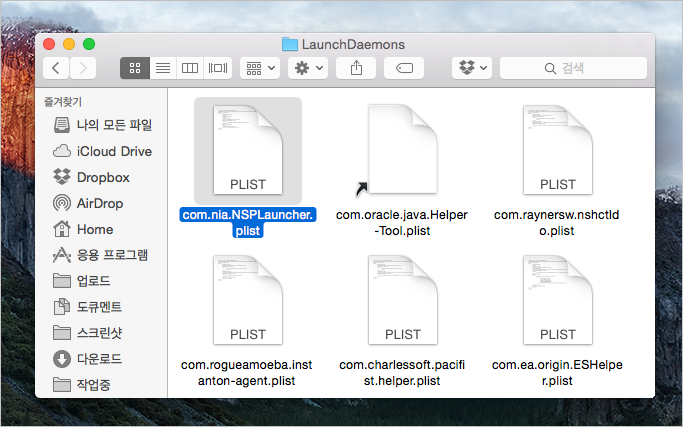
Task: Click the com.charlessoft.pacifist.helper.plist filename label
Action: (x=402, y=373)
